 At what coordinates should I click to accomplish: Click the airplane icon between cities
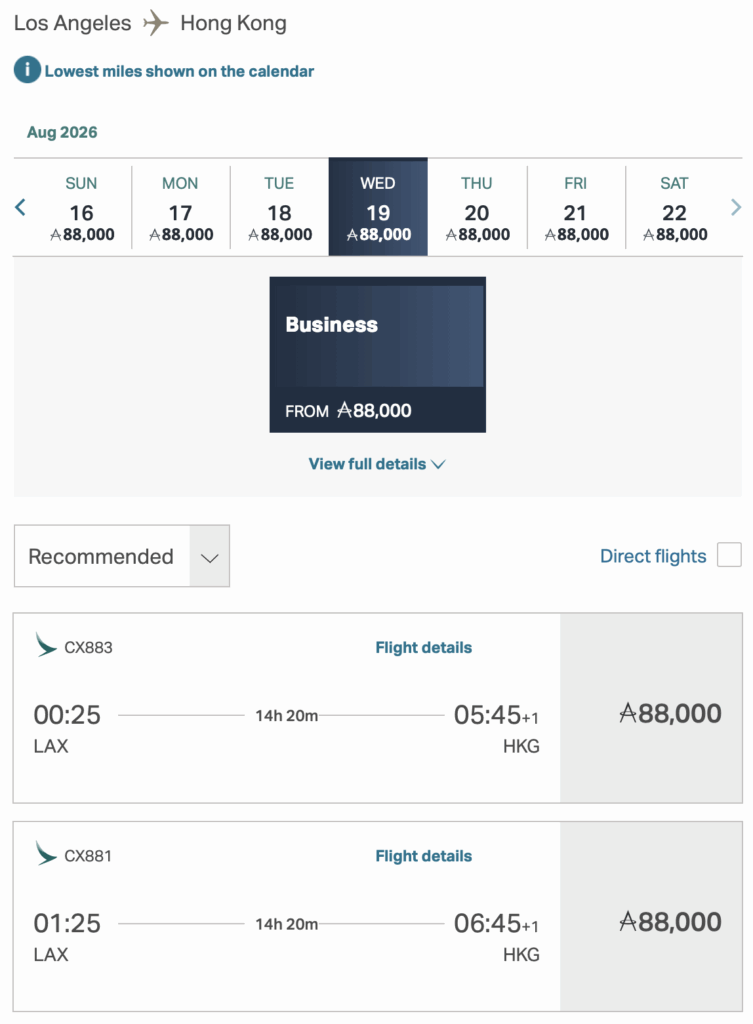tap(156, 23)
